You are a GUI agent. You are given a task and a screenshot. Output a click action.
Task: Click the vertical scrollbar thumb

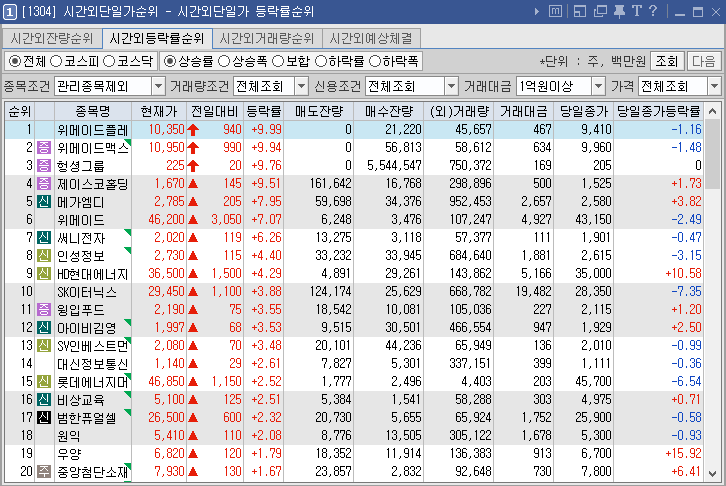713,154
